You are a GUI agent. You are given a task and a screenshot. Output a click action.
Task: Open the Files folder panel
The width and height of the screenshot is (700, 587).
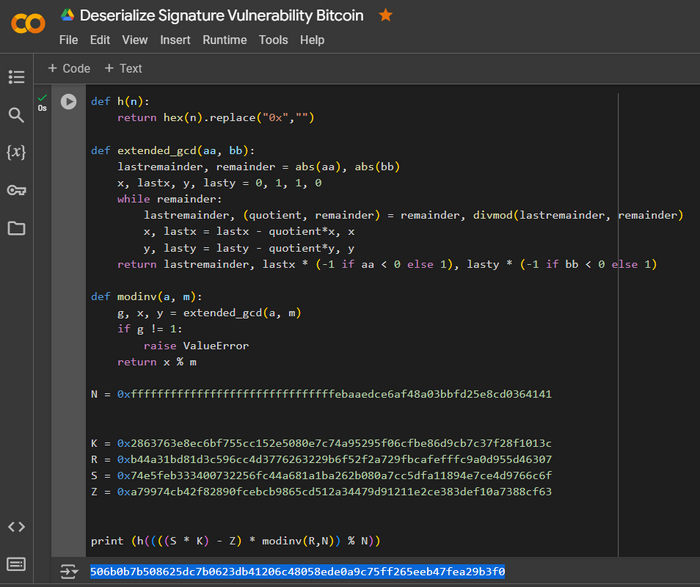[x=16, y=228]
